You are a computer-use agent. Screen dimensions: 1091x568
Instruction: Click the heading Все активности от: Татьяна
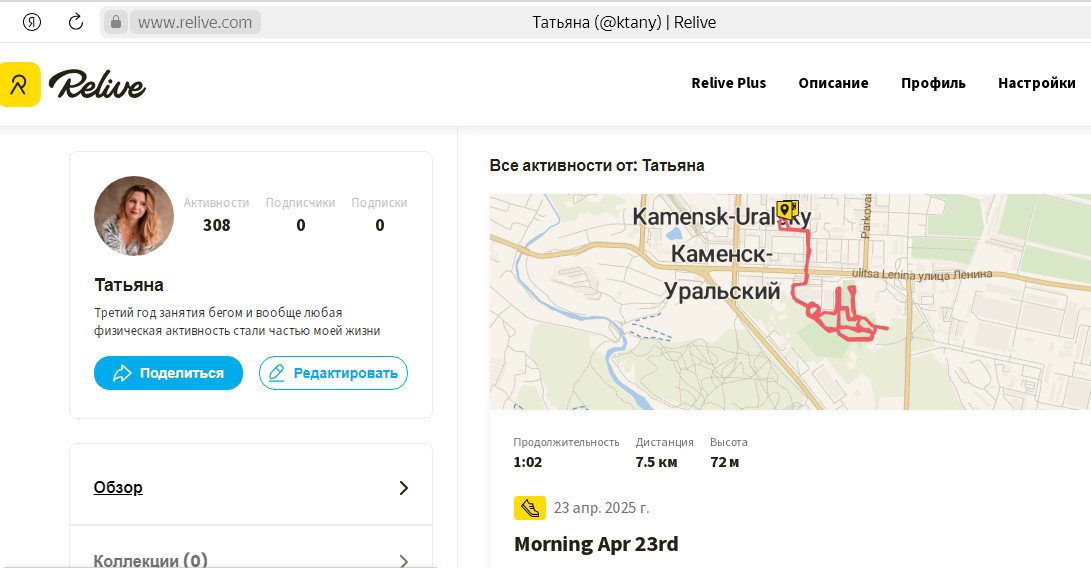click(x=597, y=166)
